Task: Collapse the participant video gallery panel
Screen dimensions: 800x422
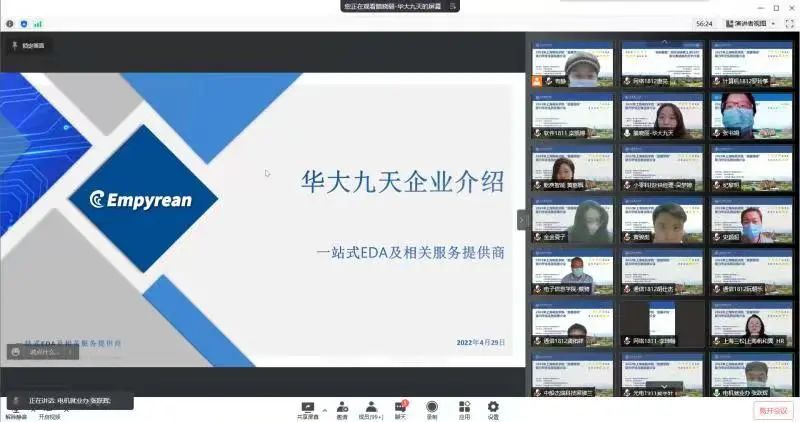Action: (x=521, y=219)
